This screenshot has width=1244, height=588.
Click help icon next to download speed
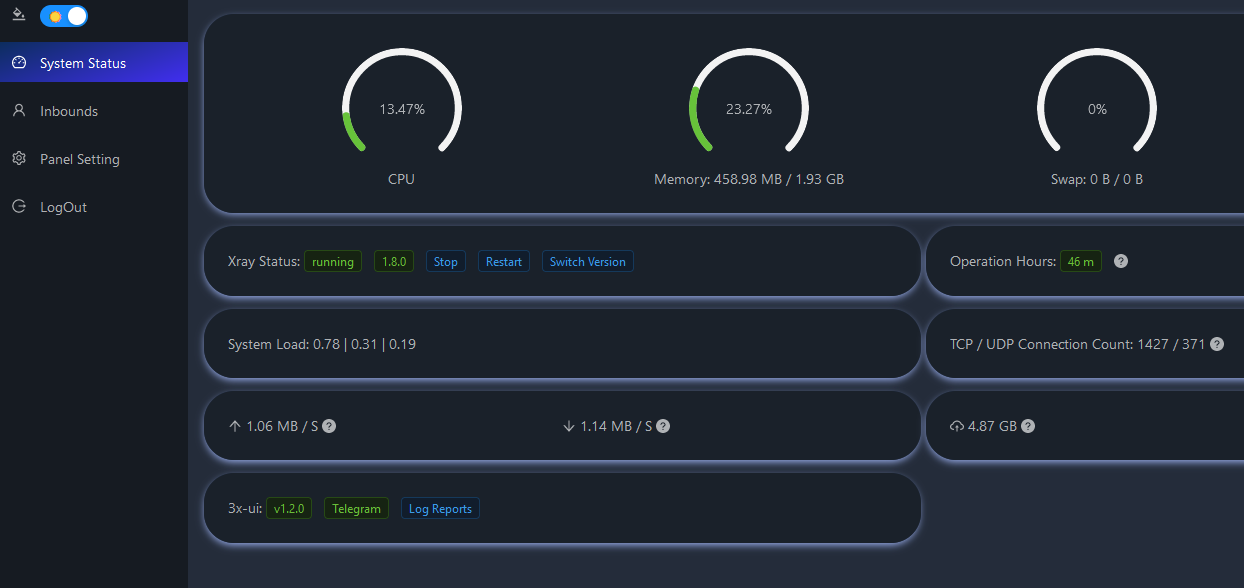point(663,426)
